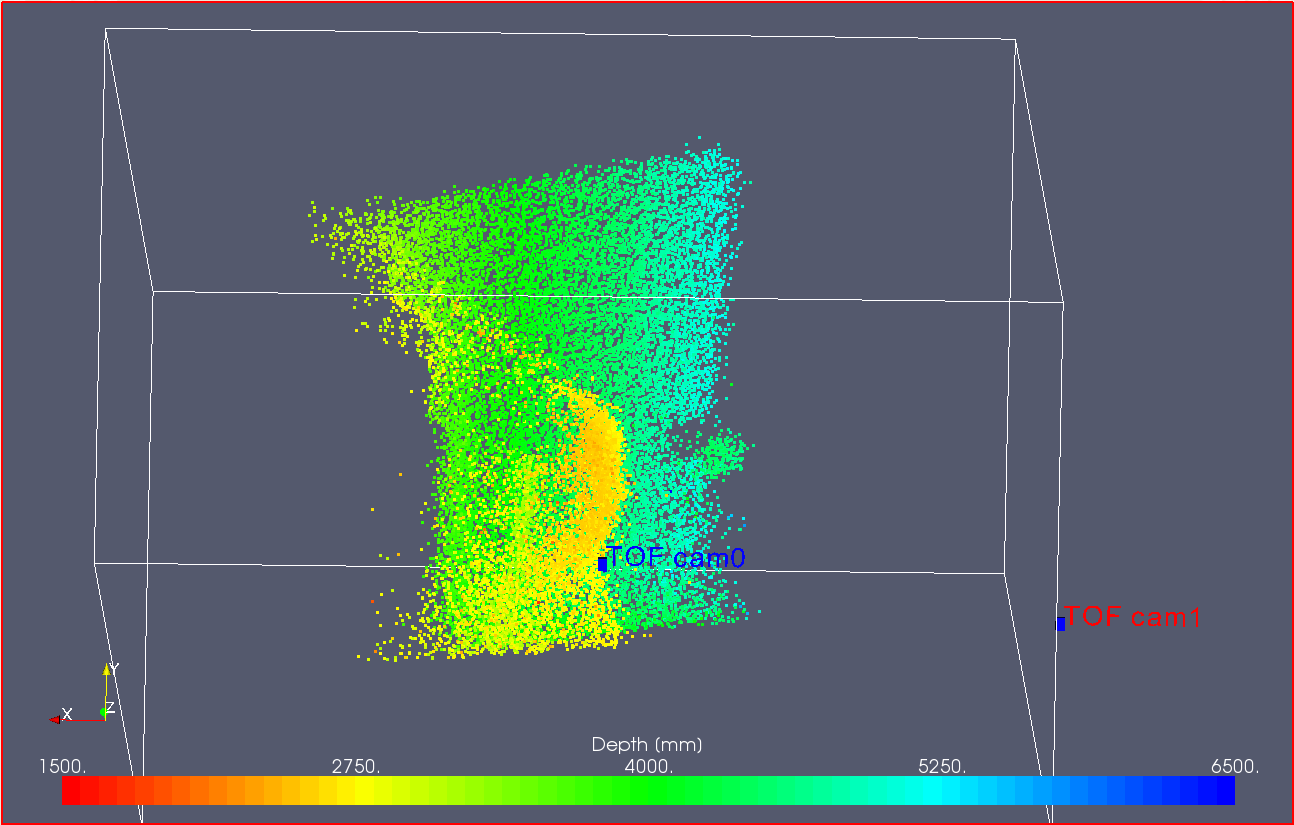
Task: Click the '6500.' color bar tick label
Action: point(1235,767)
